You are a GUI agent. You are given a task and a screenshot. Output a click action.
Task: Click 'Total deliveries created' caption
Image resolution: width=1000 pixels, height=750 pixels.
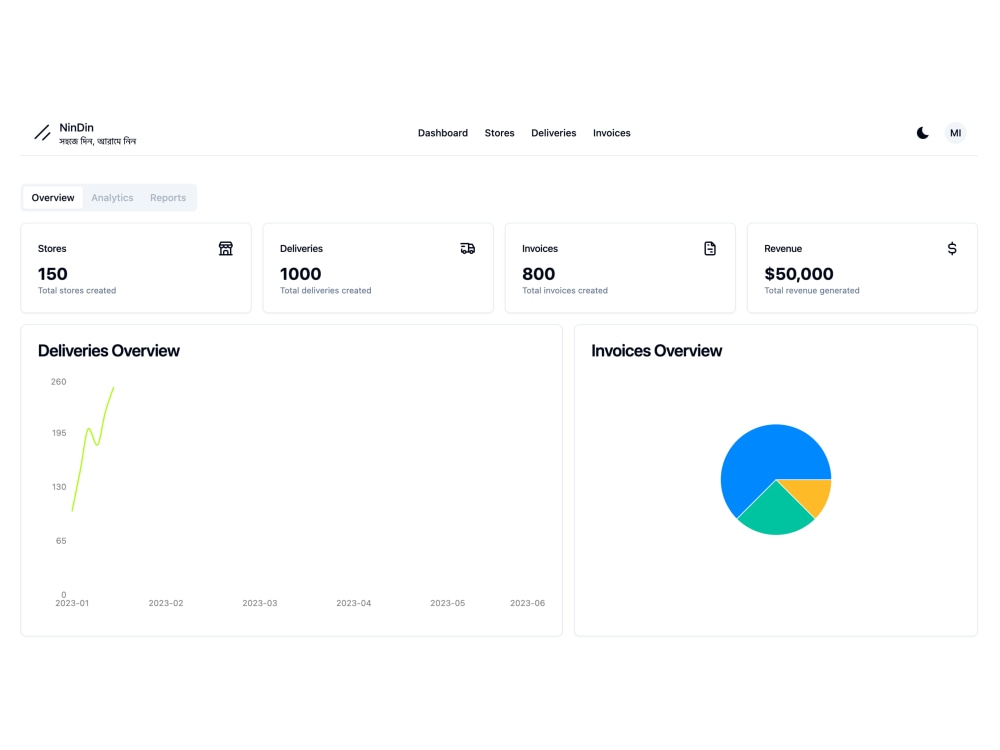coord(325,290)
